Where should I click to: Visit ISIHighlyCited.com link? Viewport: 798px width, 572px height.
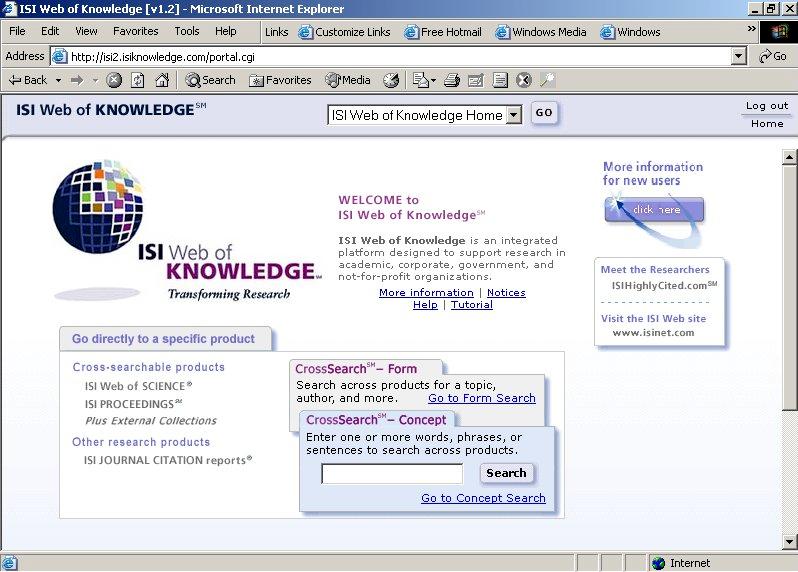tap(664, 285)
